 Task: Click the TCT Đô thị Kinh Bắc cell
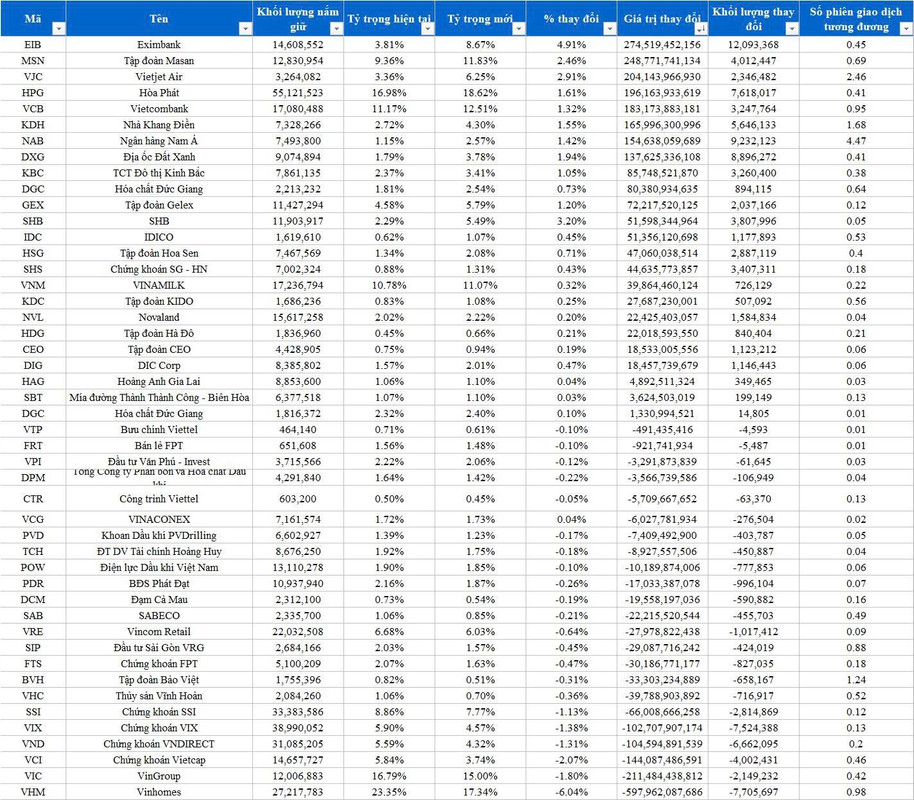point(159,173)
